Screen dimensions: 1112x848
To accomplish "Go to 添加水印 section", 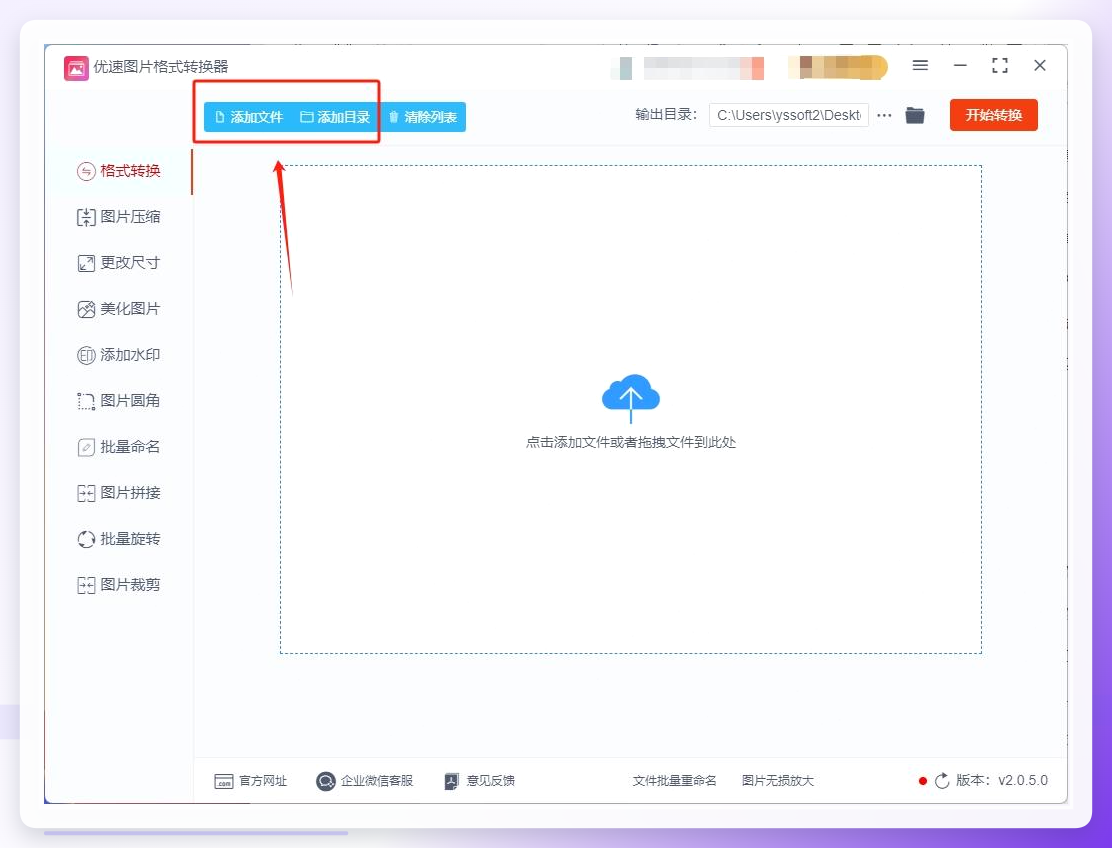I will pyautogui.click(x=118, y=355).
